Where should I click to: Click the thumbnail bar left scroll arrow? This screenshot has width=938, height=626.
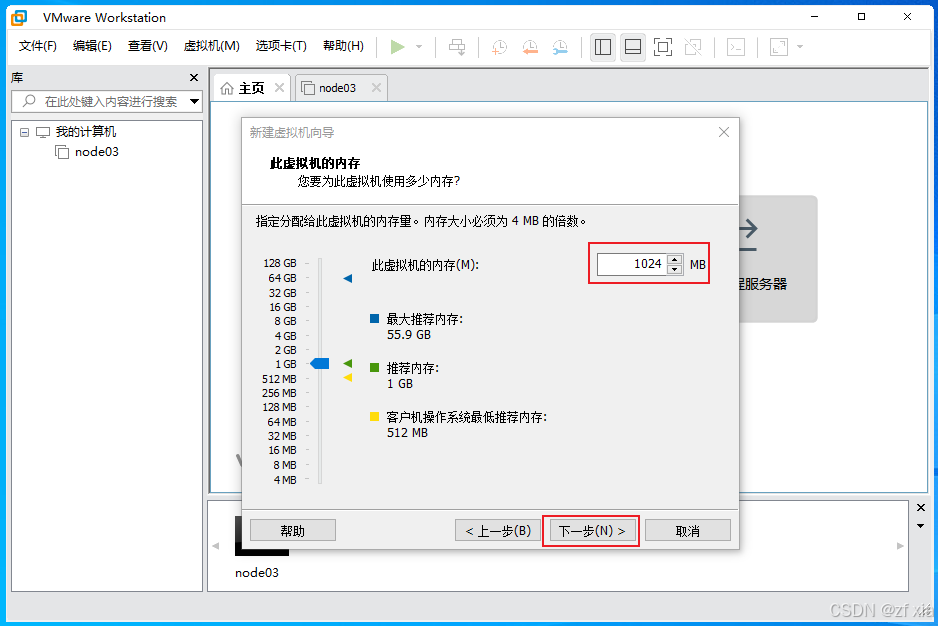pyautogui.click(x=216, y=546)
